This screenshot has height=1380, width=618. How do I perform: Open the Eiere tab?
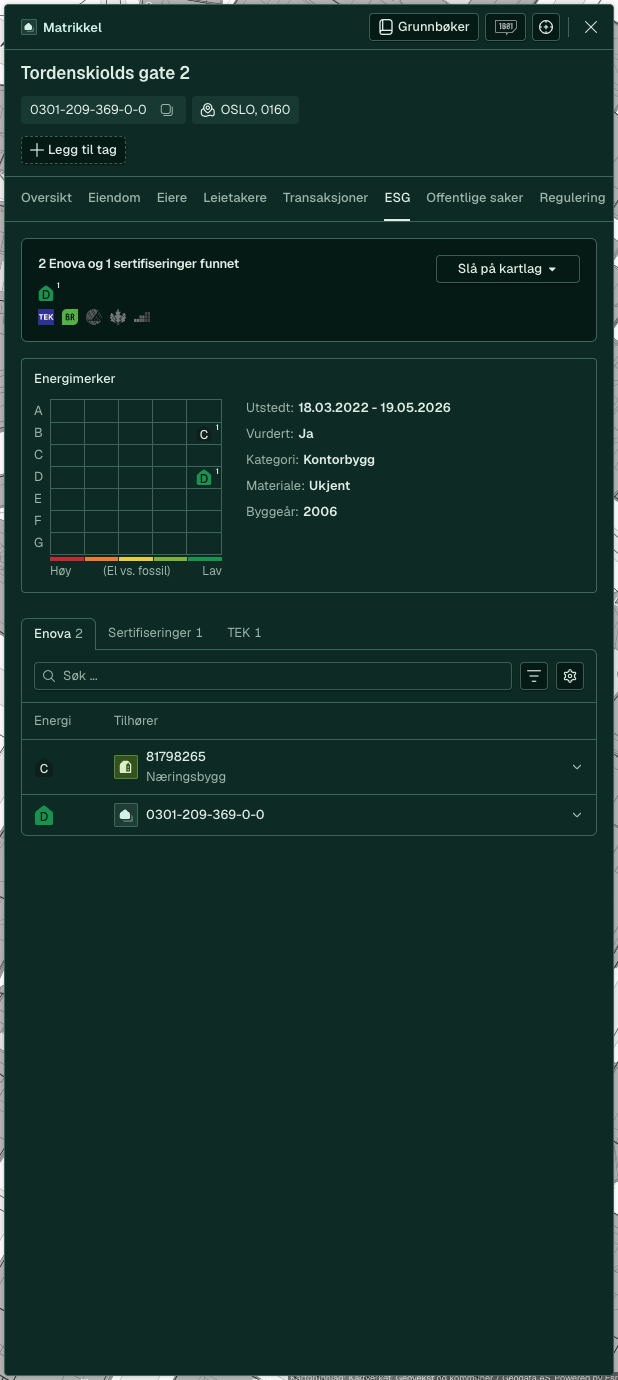[172, 198]
